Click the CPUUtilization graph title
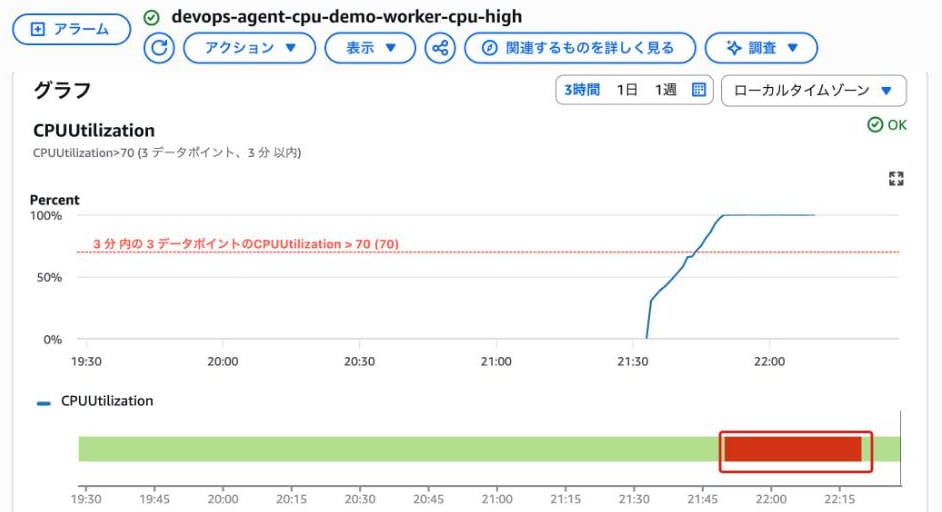The width and height of the screenshot is (942, 512). tap(94, 130)
